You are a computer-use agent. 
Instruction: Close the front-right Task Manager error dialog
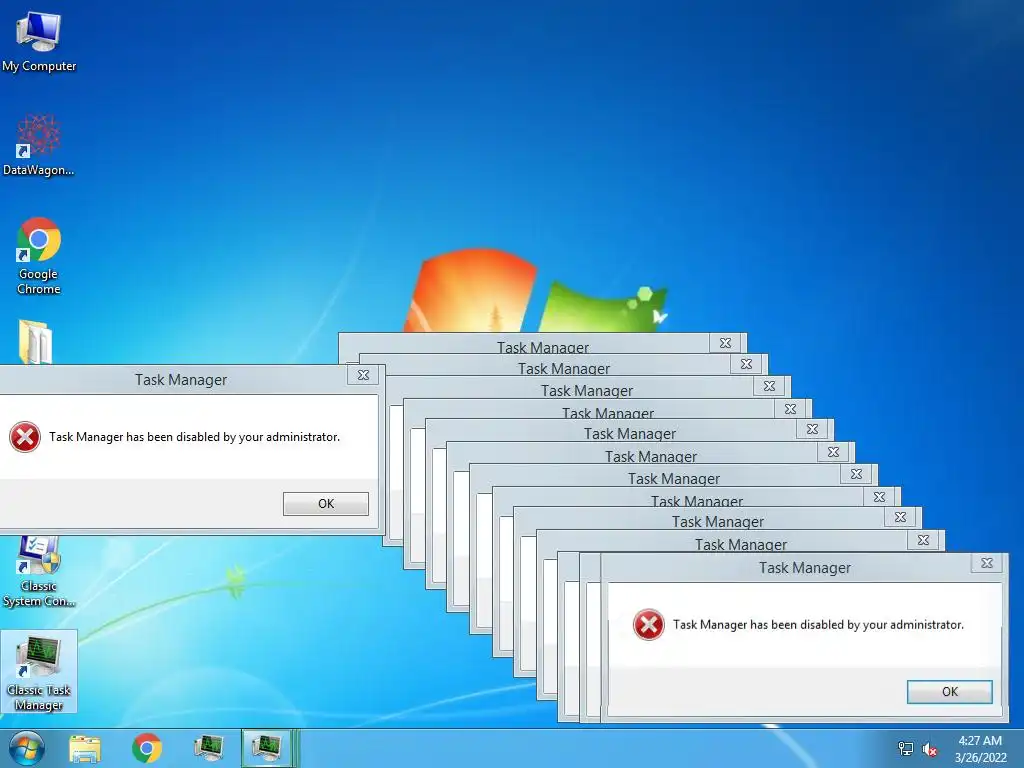[x=987, y=563]
